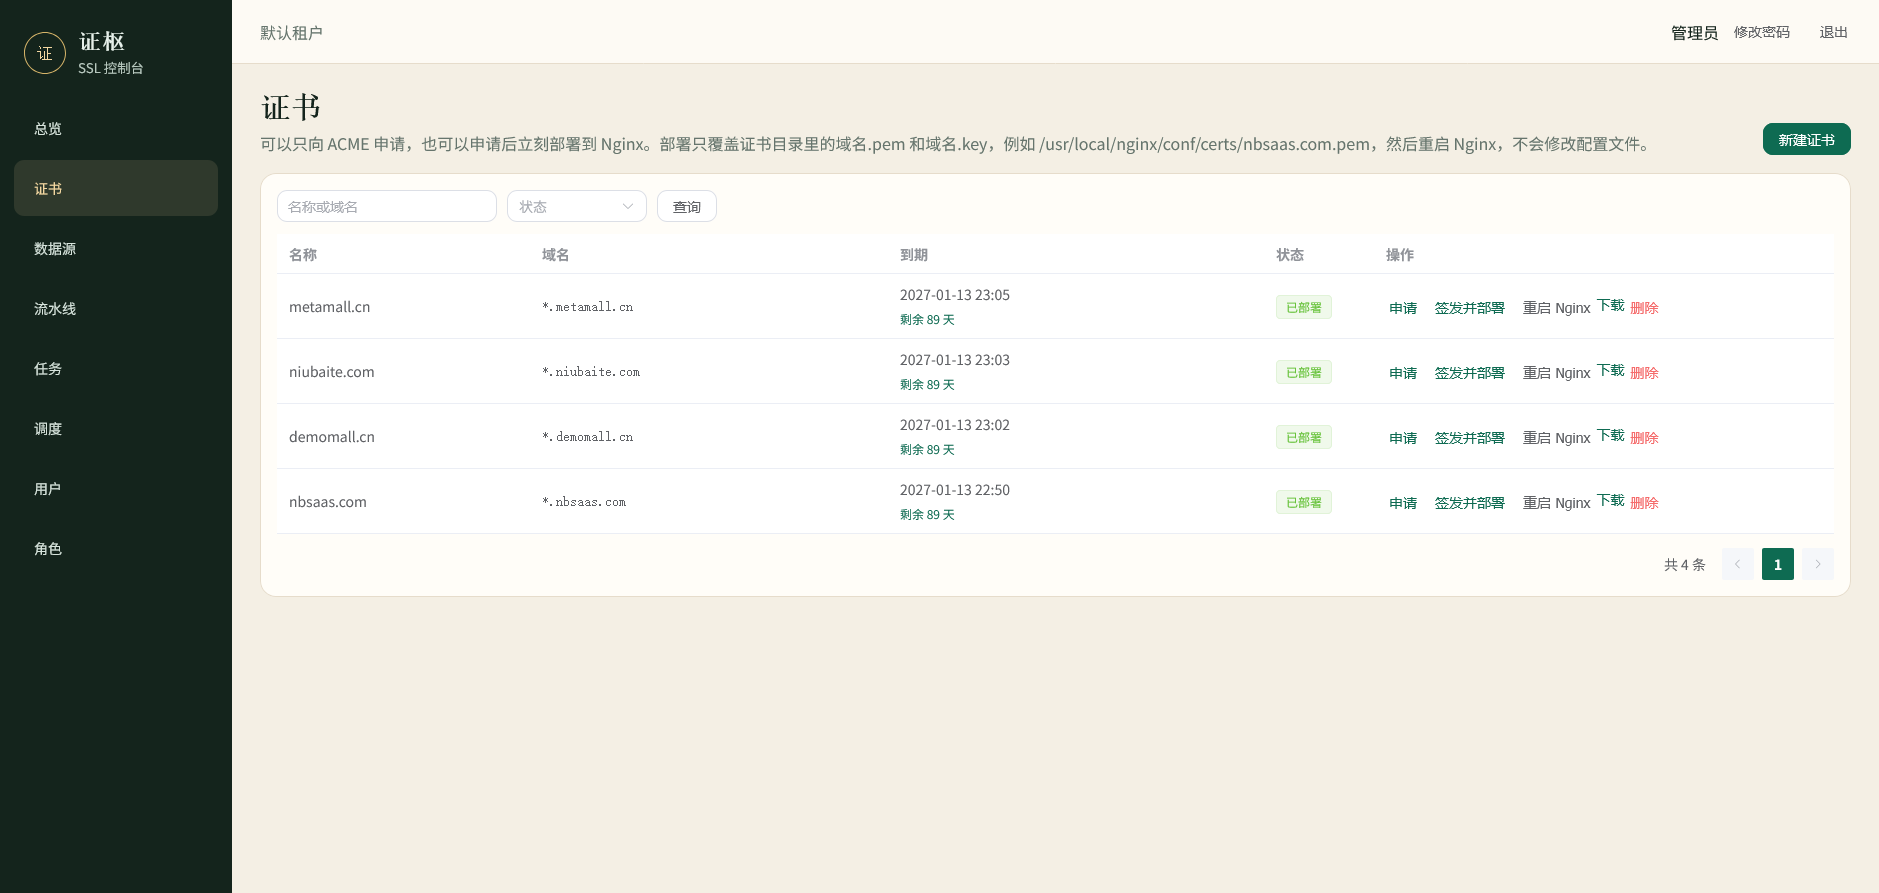Image resolution: width=1879 pixels, height=893 pixels.
Task: Click 退出 to log out
Action: [1833, 32]
